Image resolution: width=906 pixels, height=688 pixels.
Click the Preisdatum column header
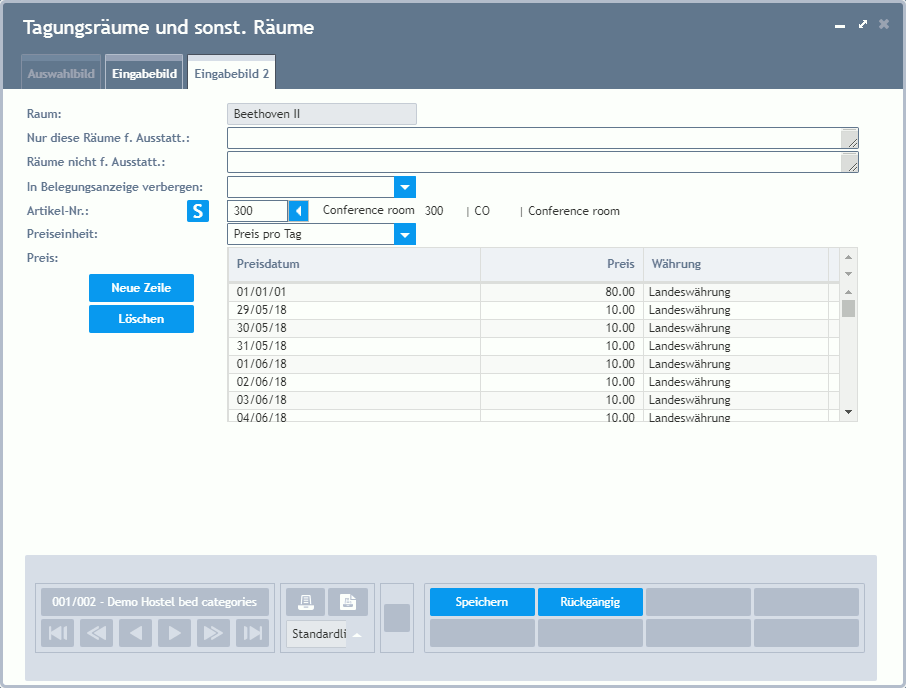[354, 264]
